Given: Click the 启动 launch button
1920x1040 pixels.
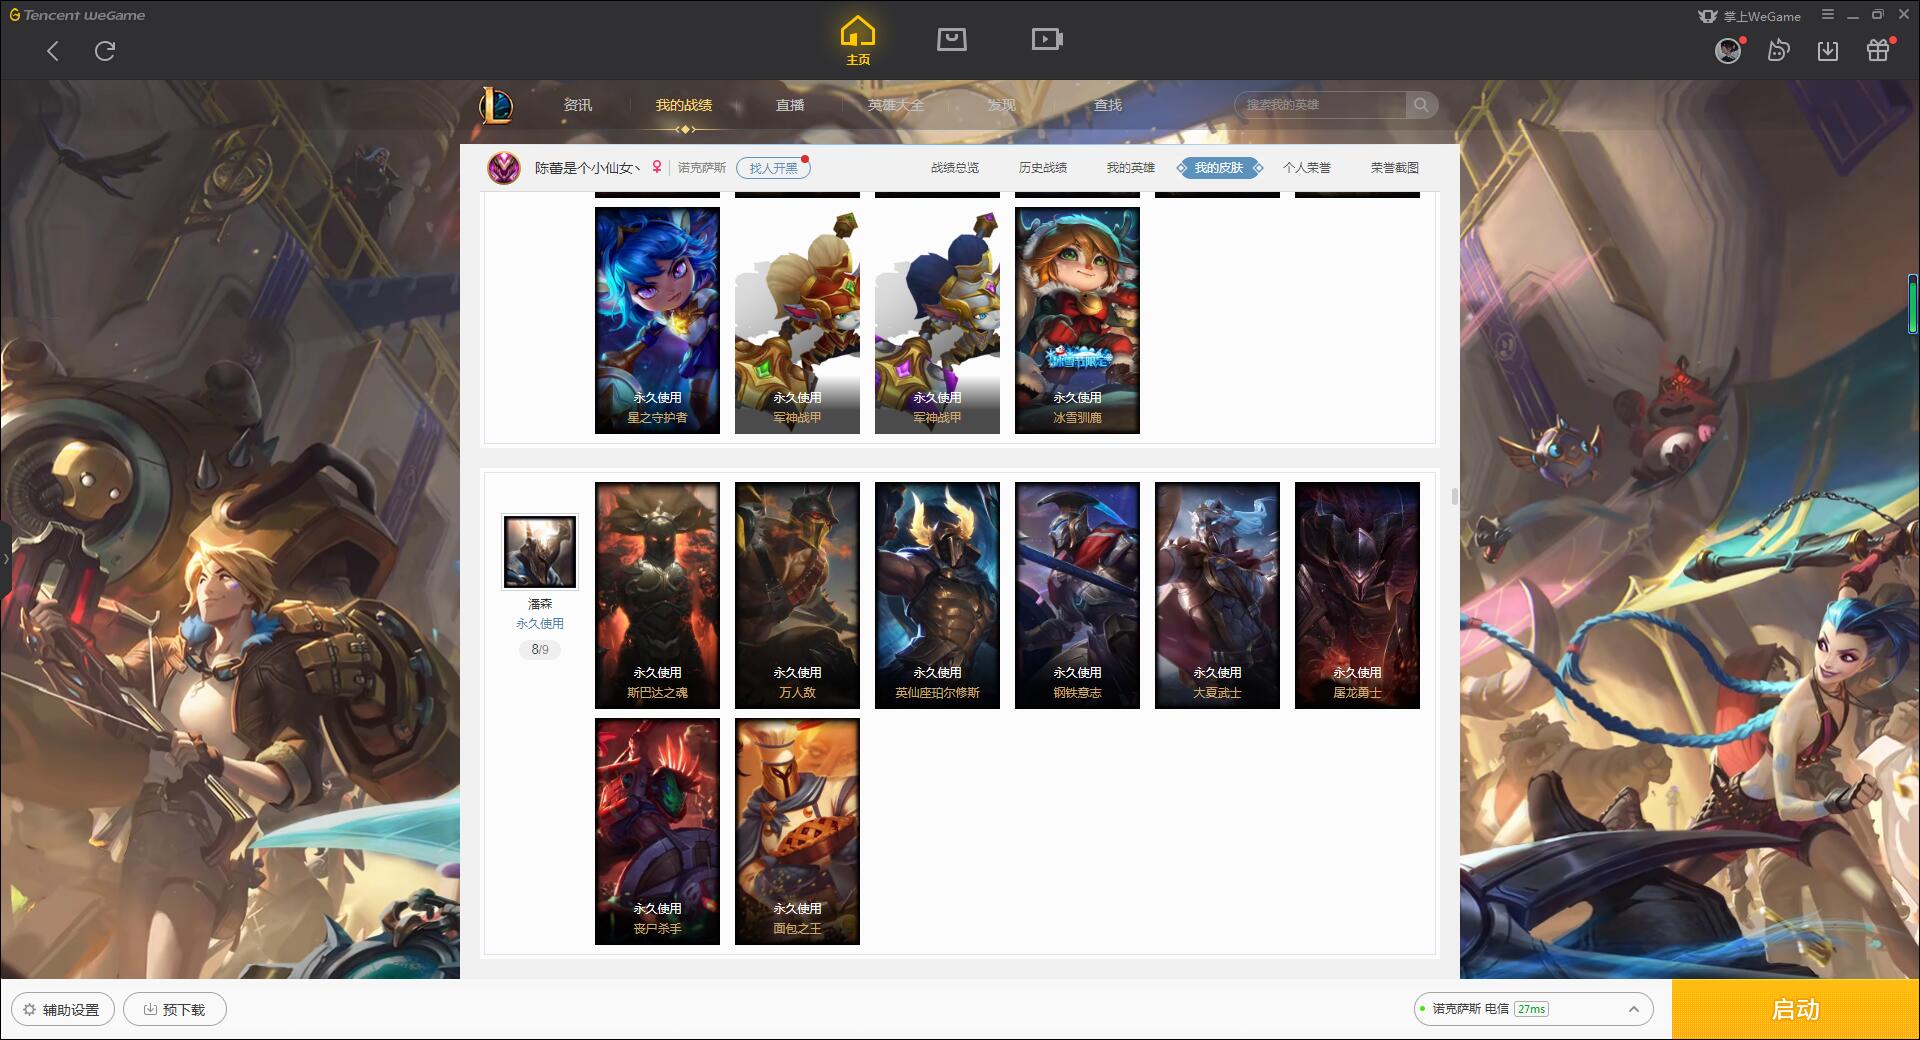Looking at the screenshot, I should 1796,1009.
